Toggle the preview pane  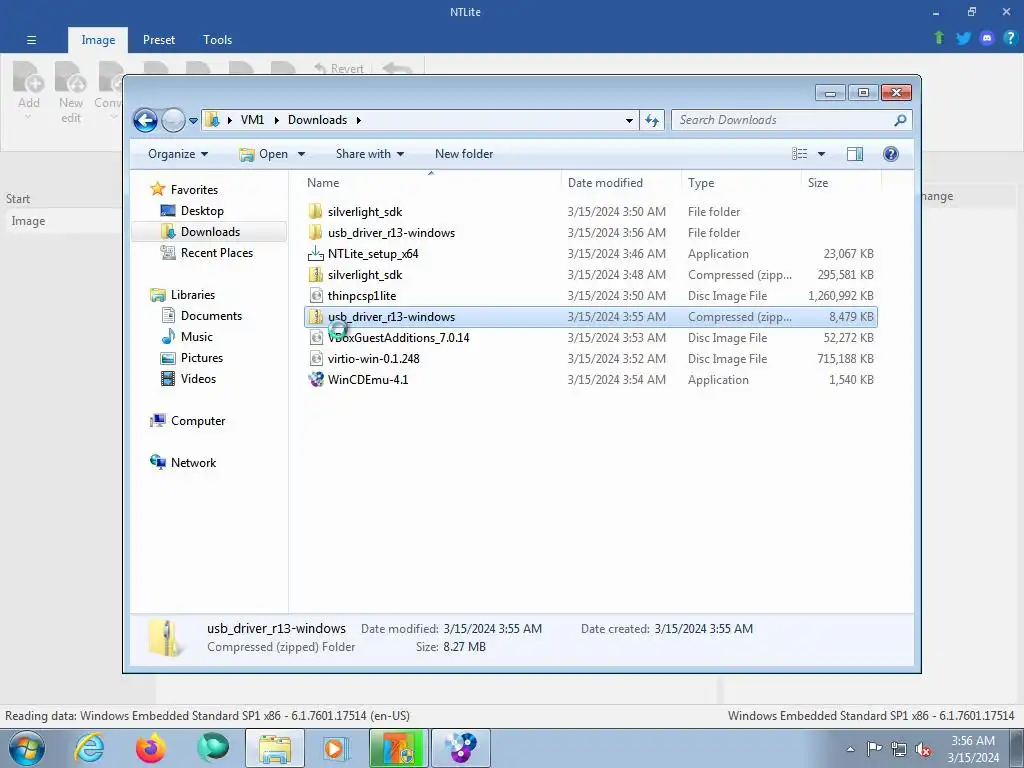point(855,154)
